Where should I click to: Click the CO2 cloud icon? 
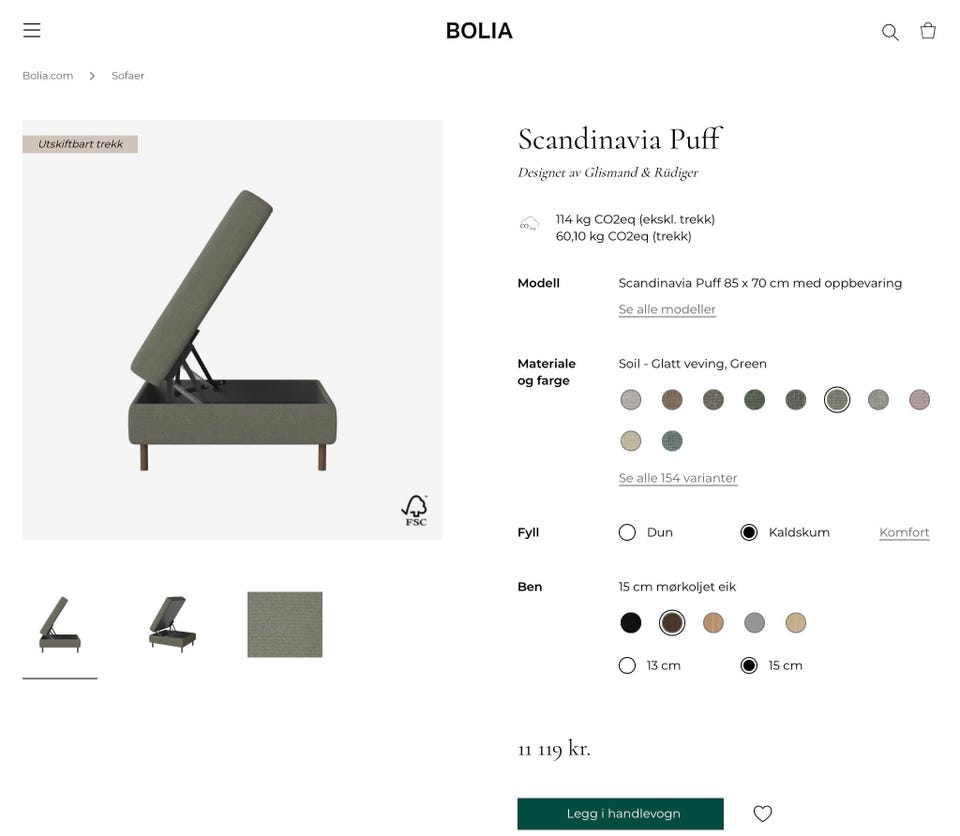tap(529, 224)
